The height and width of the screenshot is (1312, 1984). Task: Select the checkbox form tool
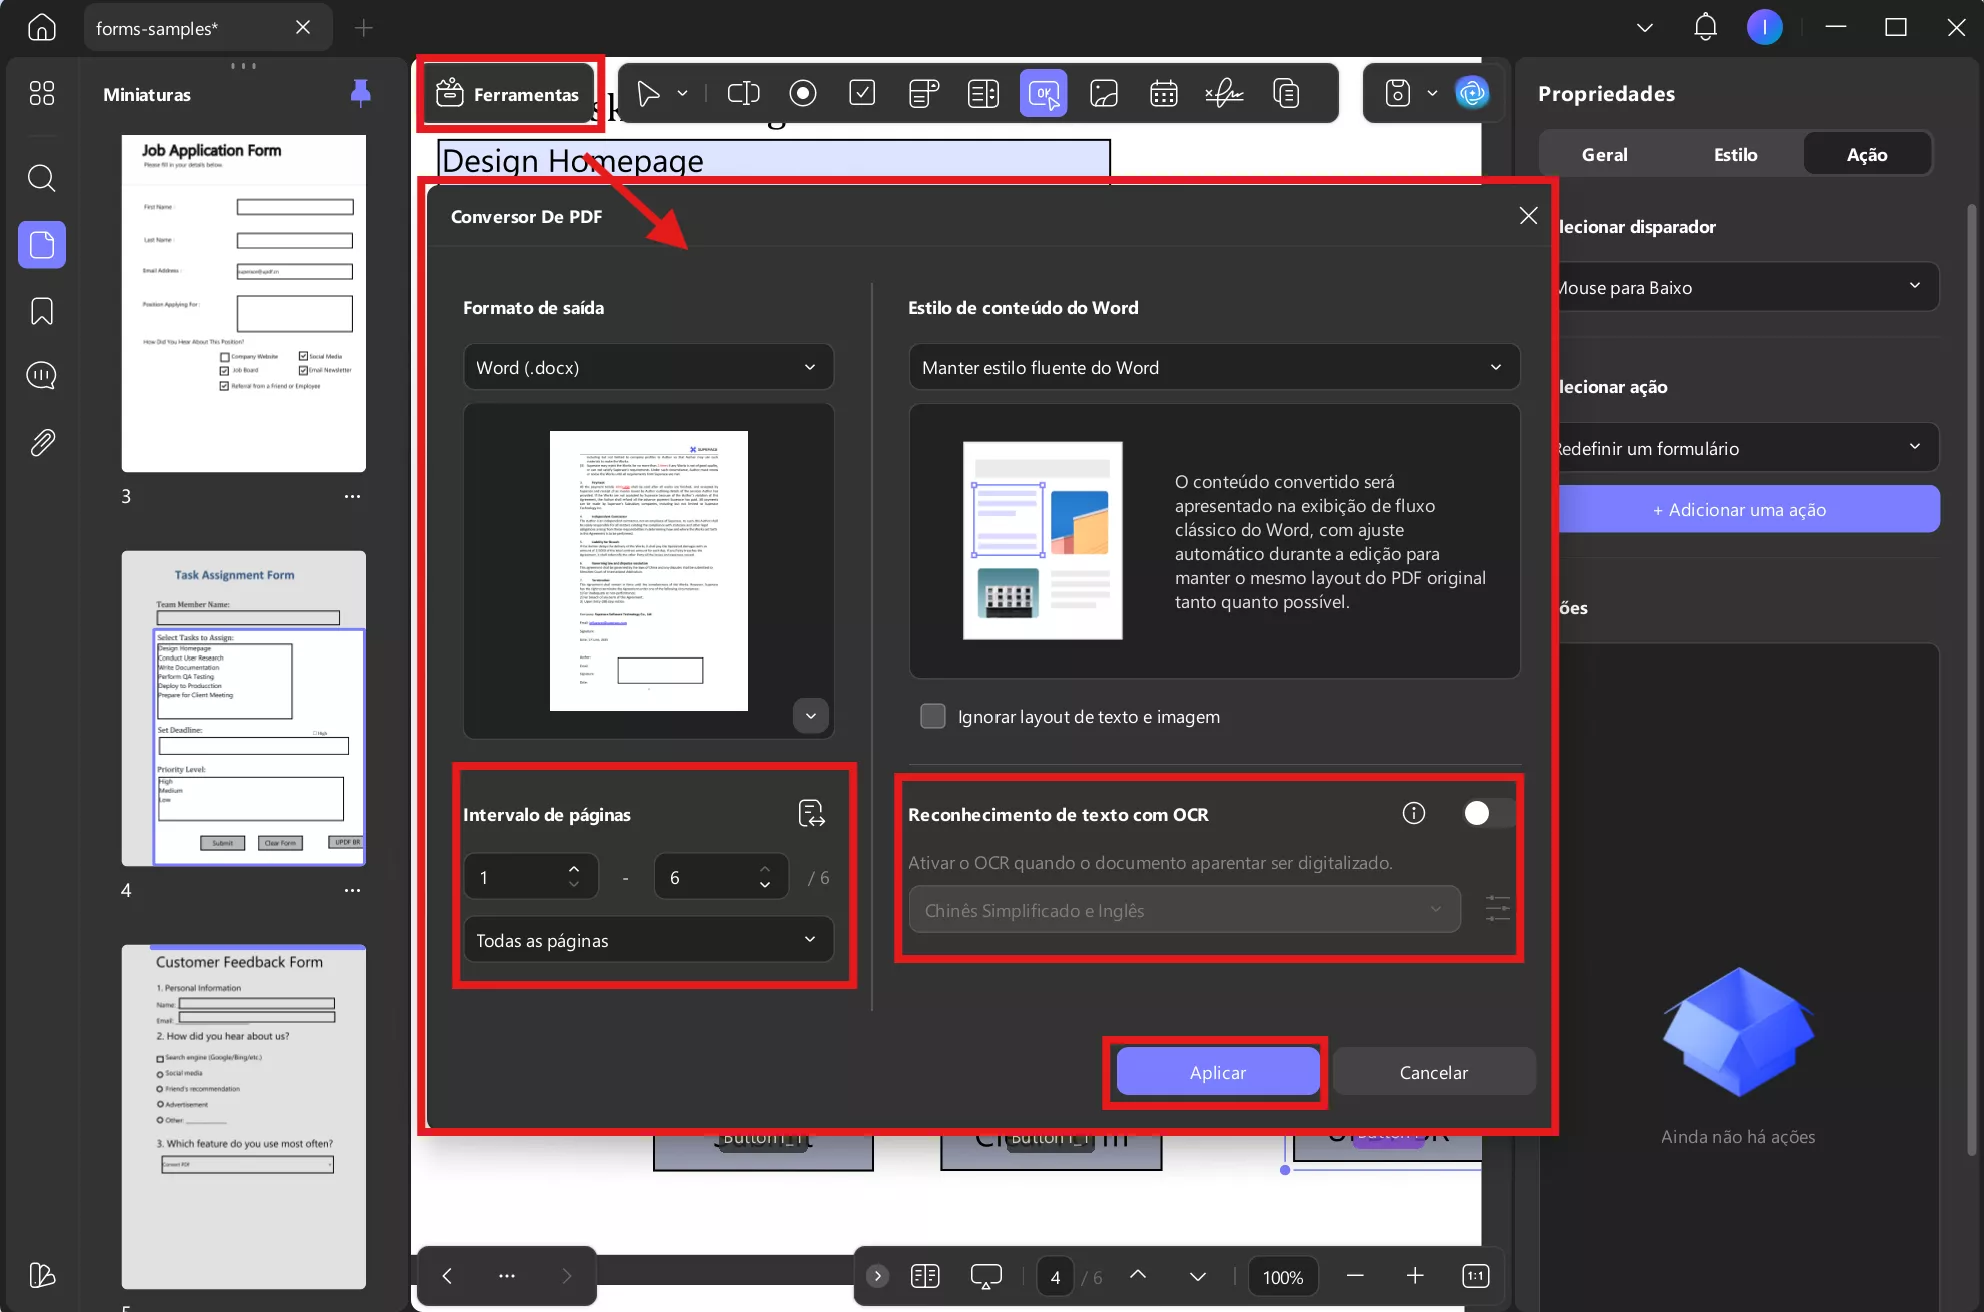tap(862, 93)
